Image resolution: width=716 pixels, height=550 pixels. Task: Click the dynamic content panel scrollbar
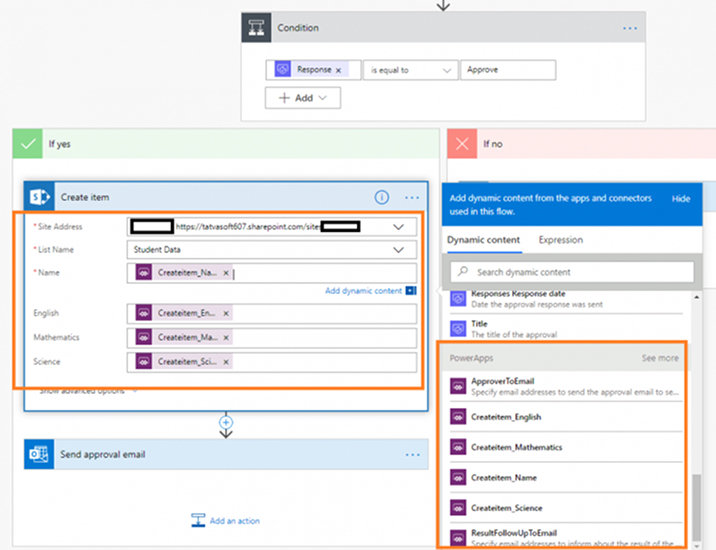696,507
